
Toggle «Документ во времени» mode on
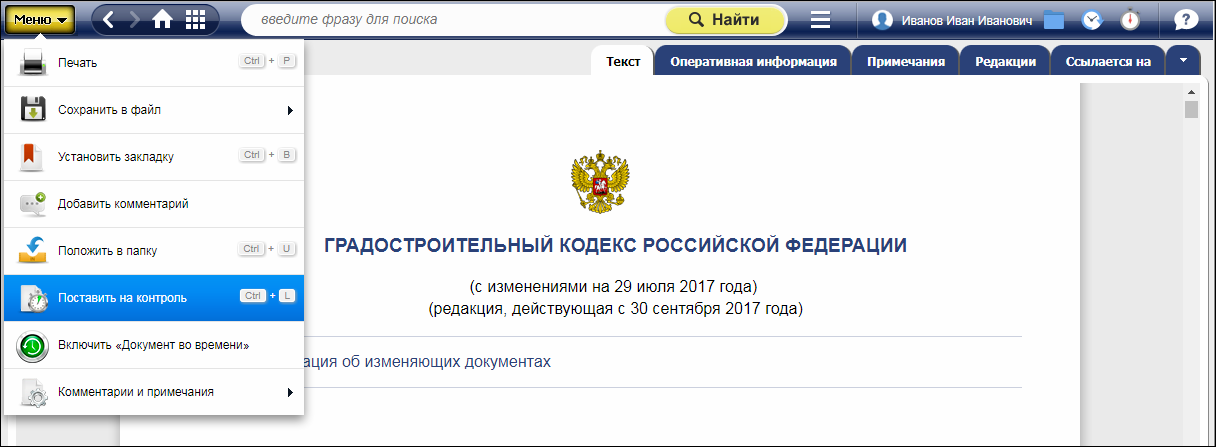[153, 345]
